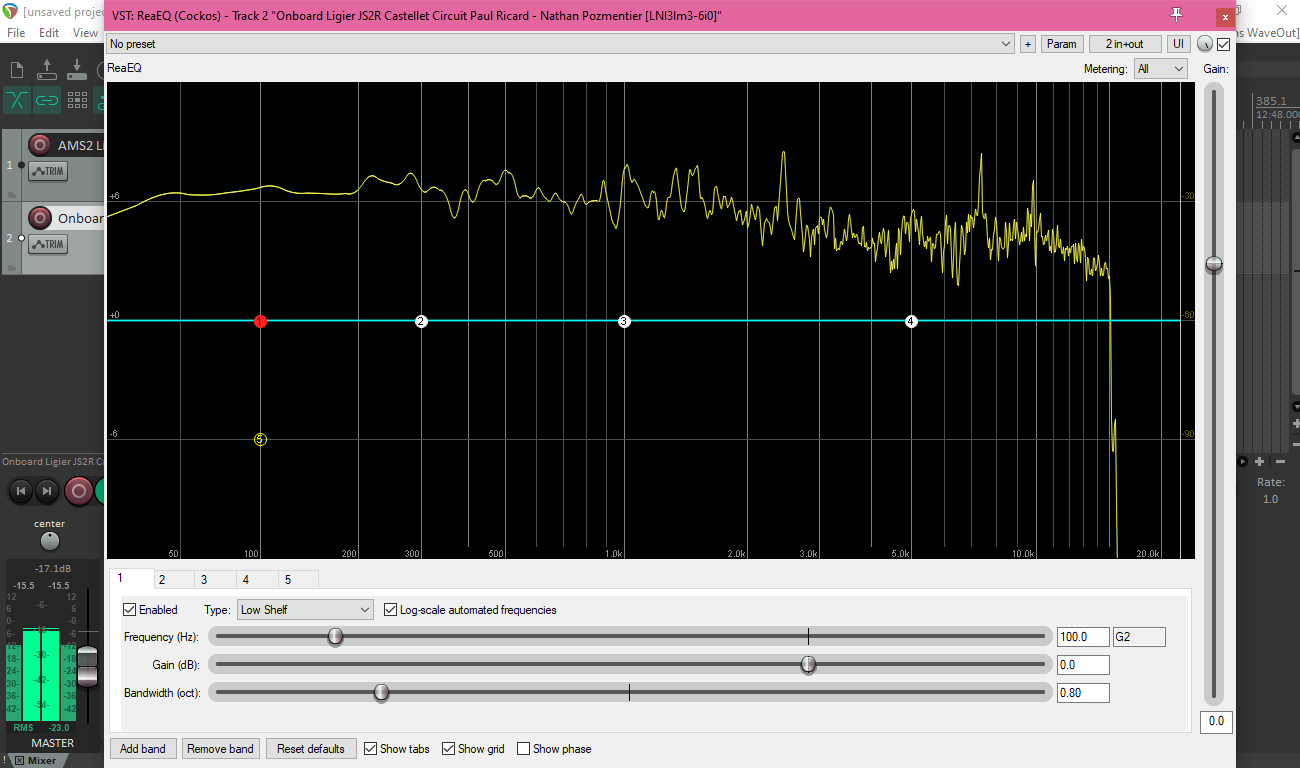Close the Mixer docker tab X

[x=19, y=760]
